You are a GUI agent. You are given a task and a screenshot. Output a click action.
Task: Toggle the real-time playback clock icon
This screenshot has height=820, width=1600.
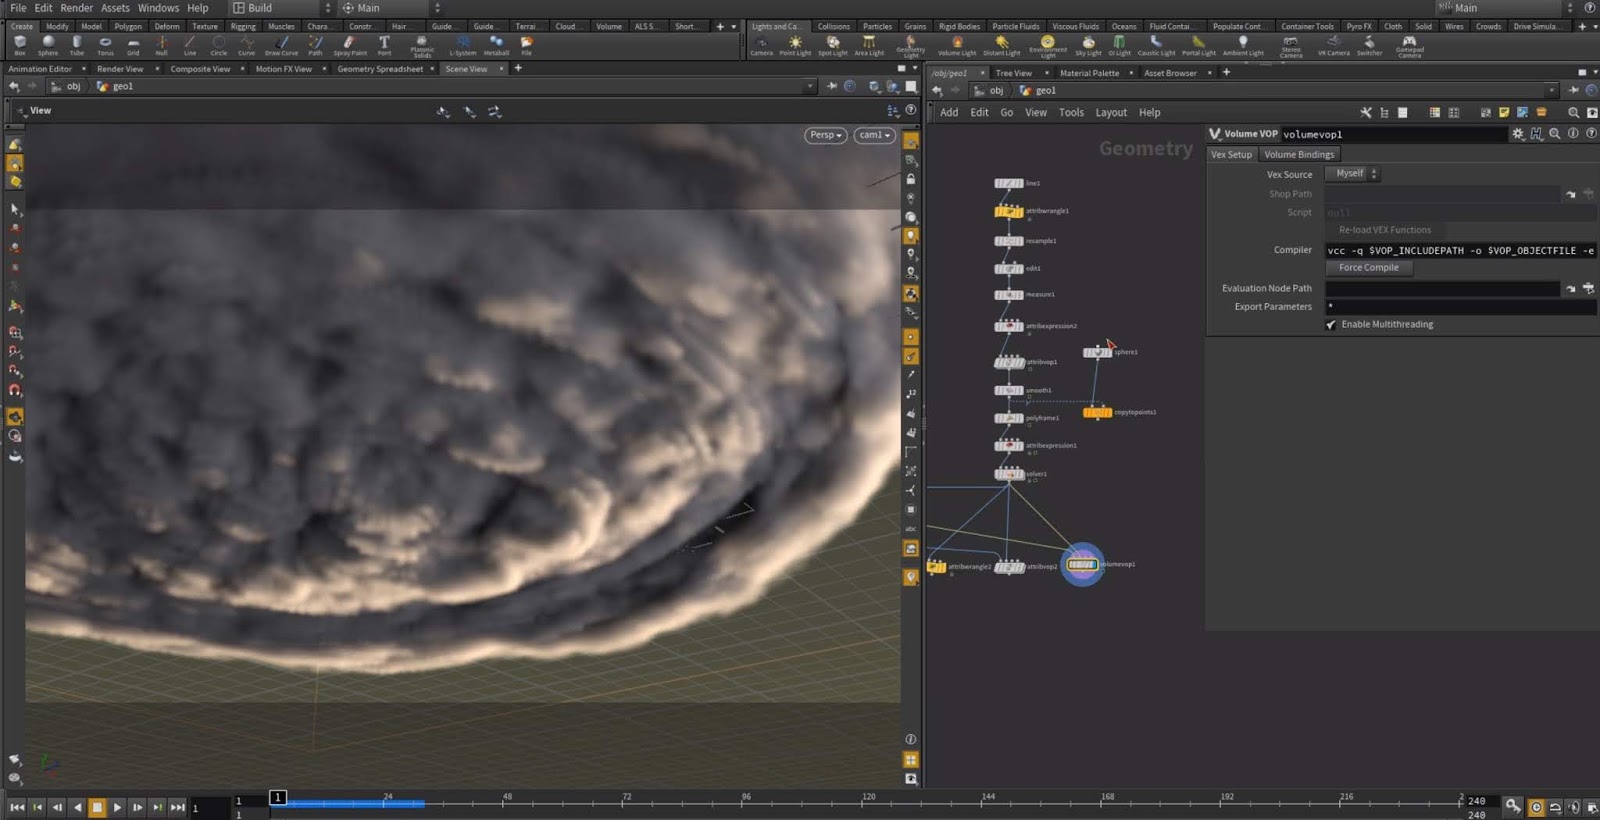(x=1536, y=807)
